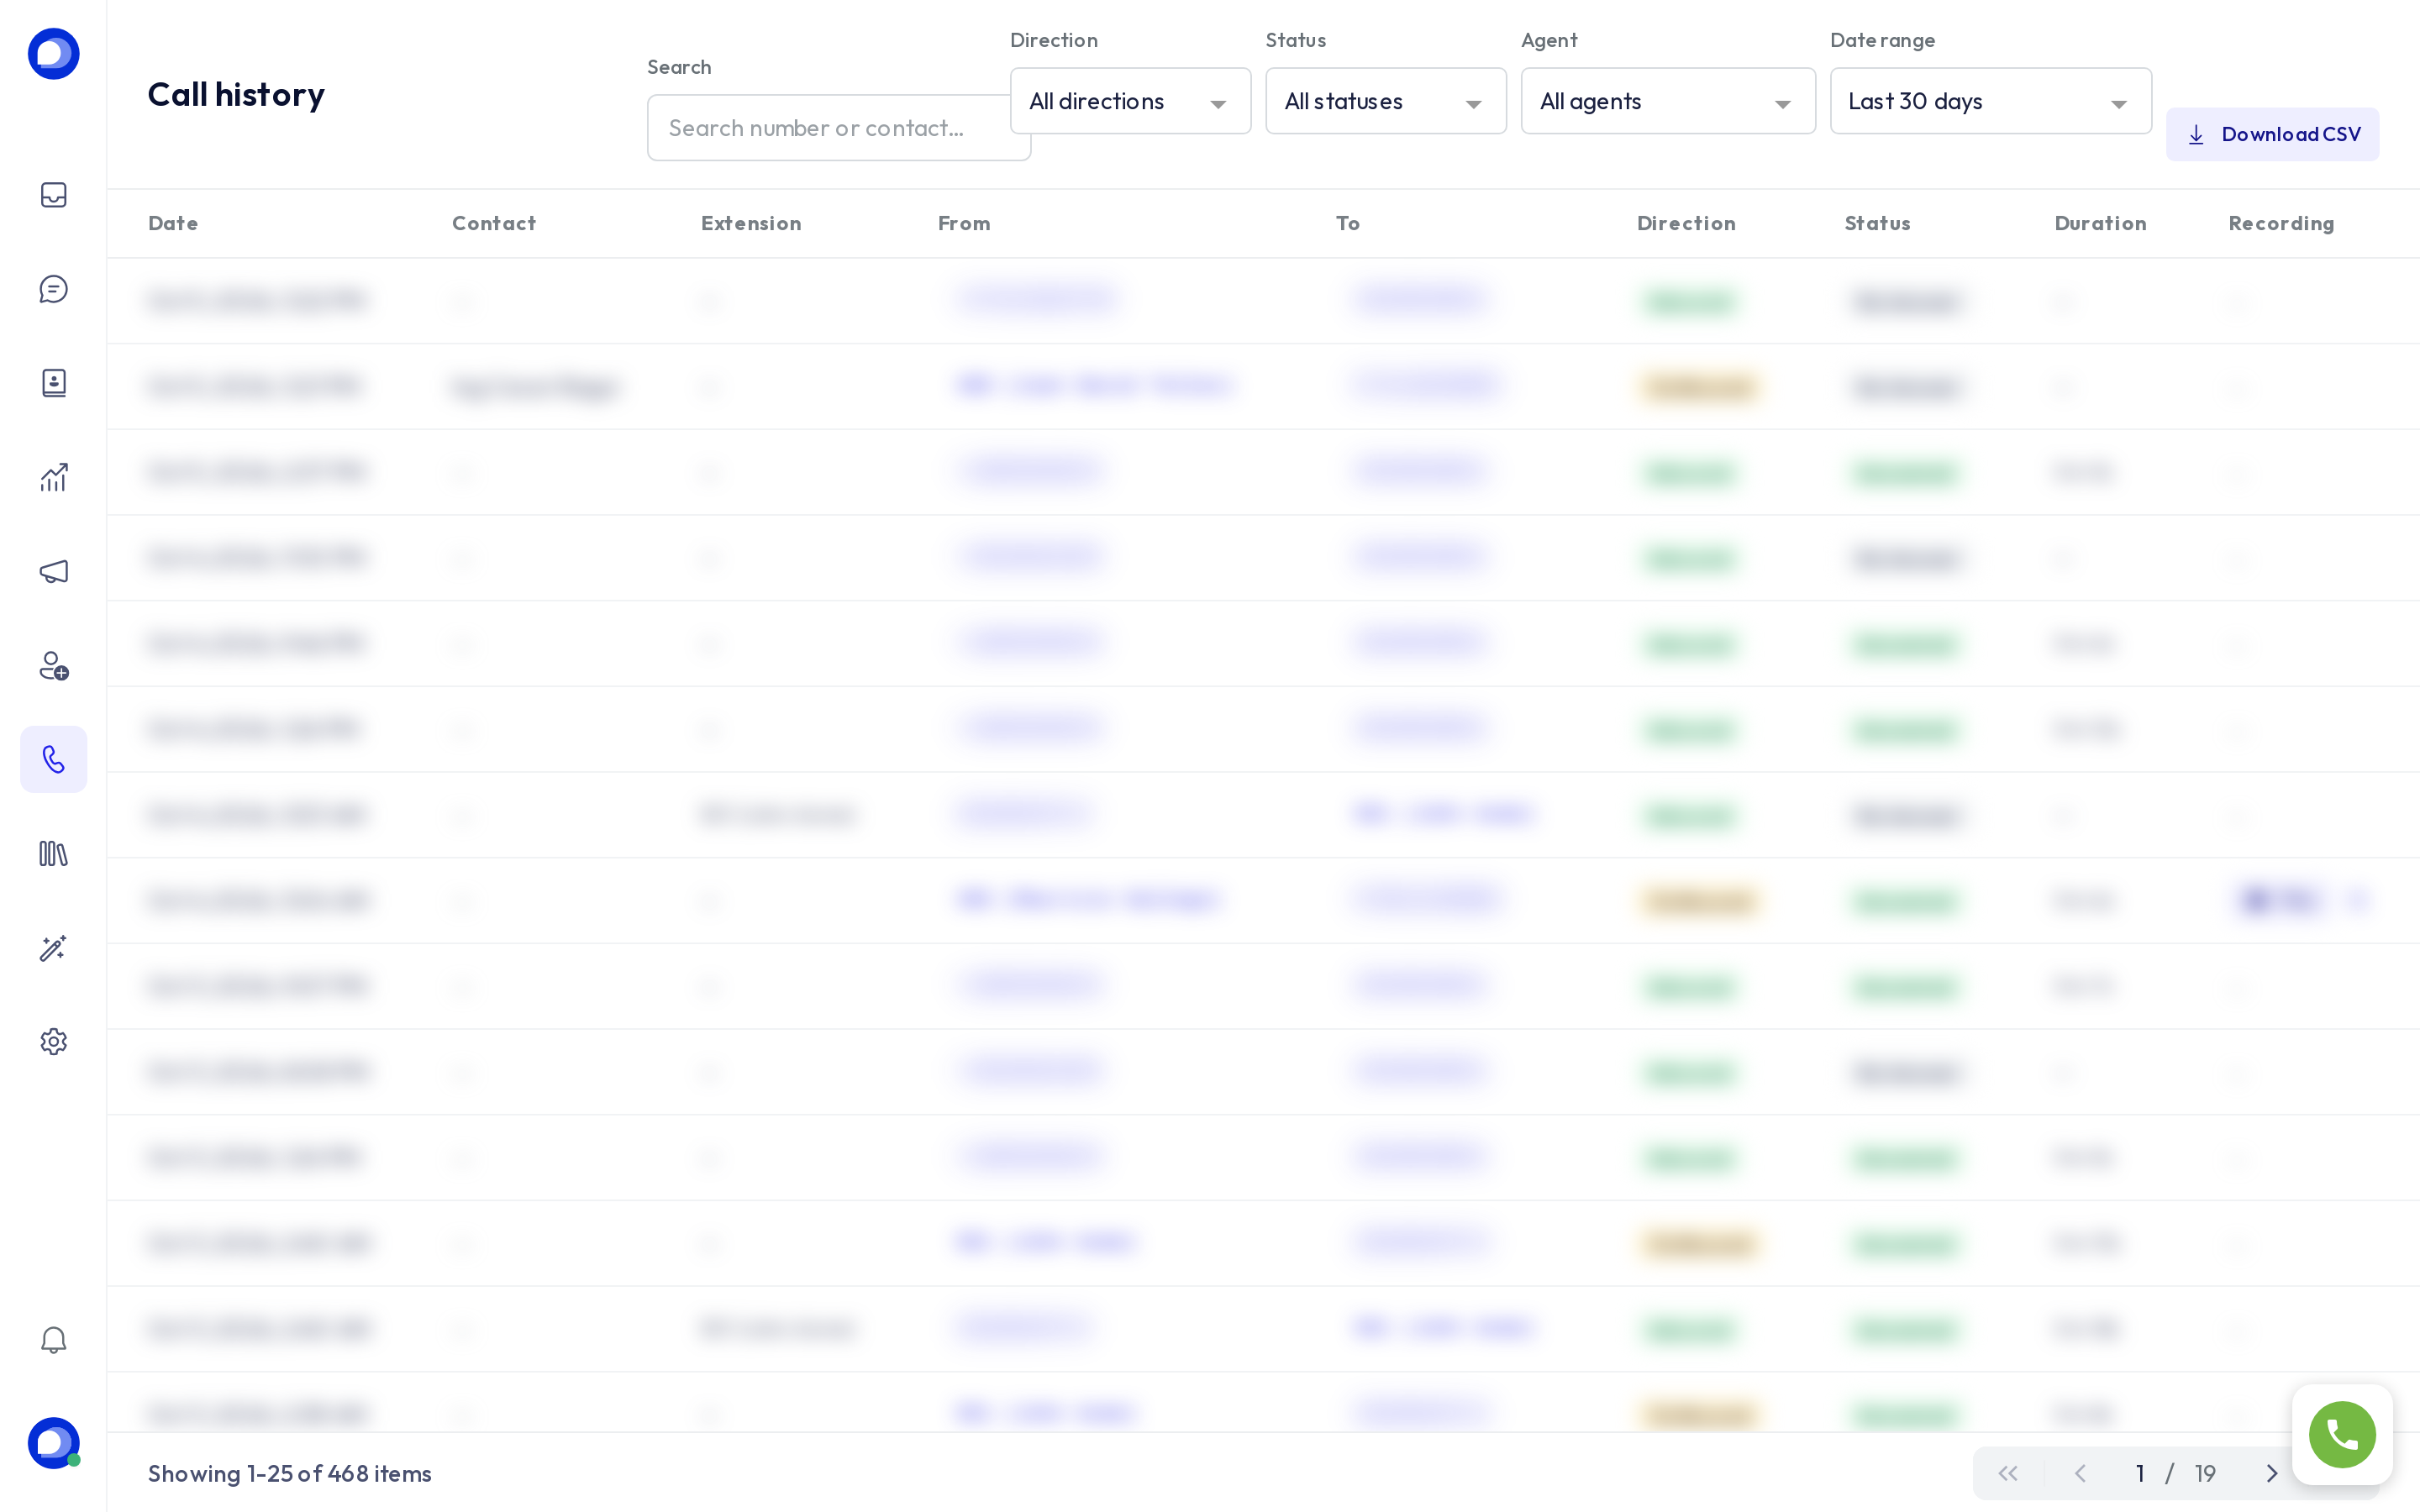This screenshot has width=2420, height=1512.
Task: Open the Settings gear icon
Action: click(x=53, y=1041)
